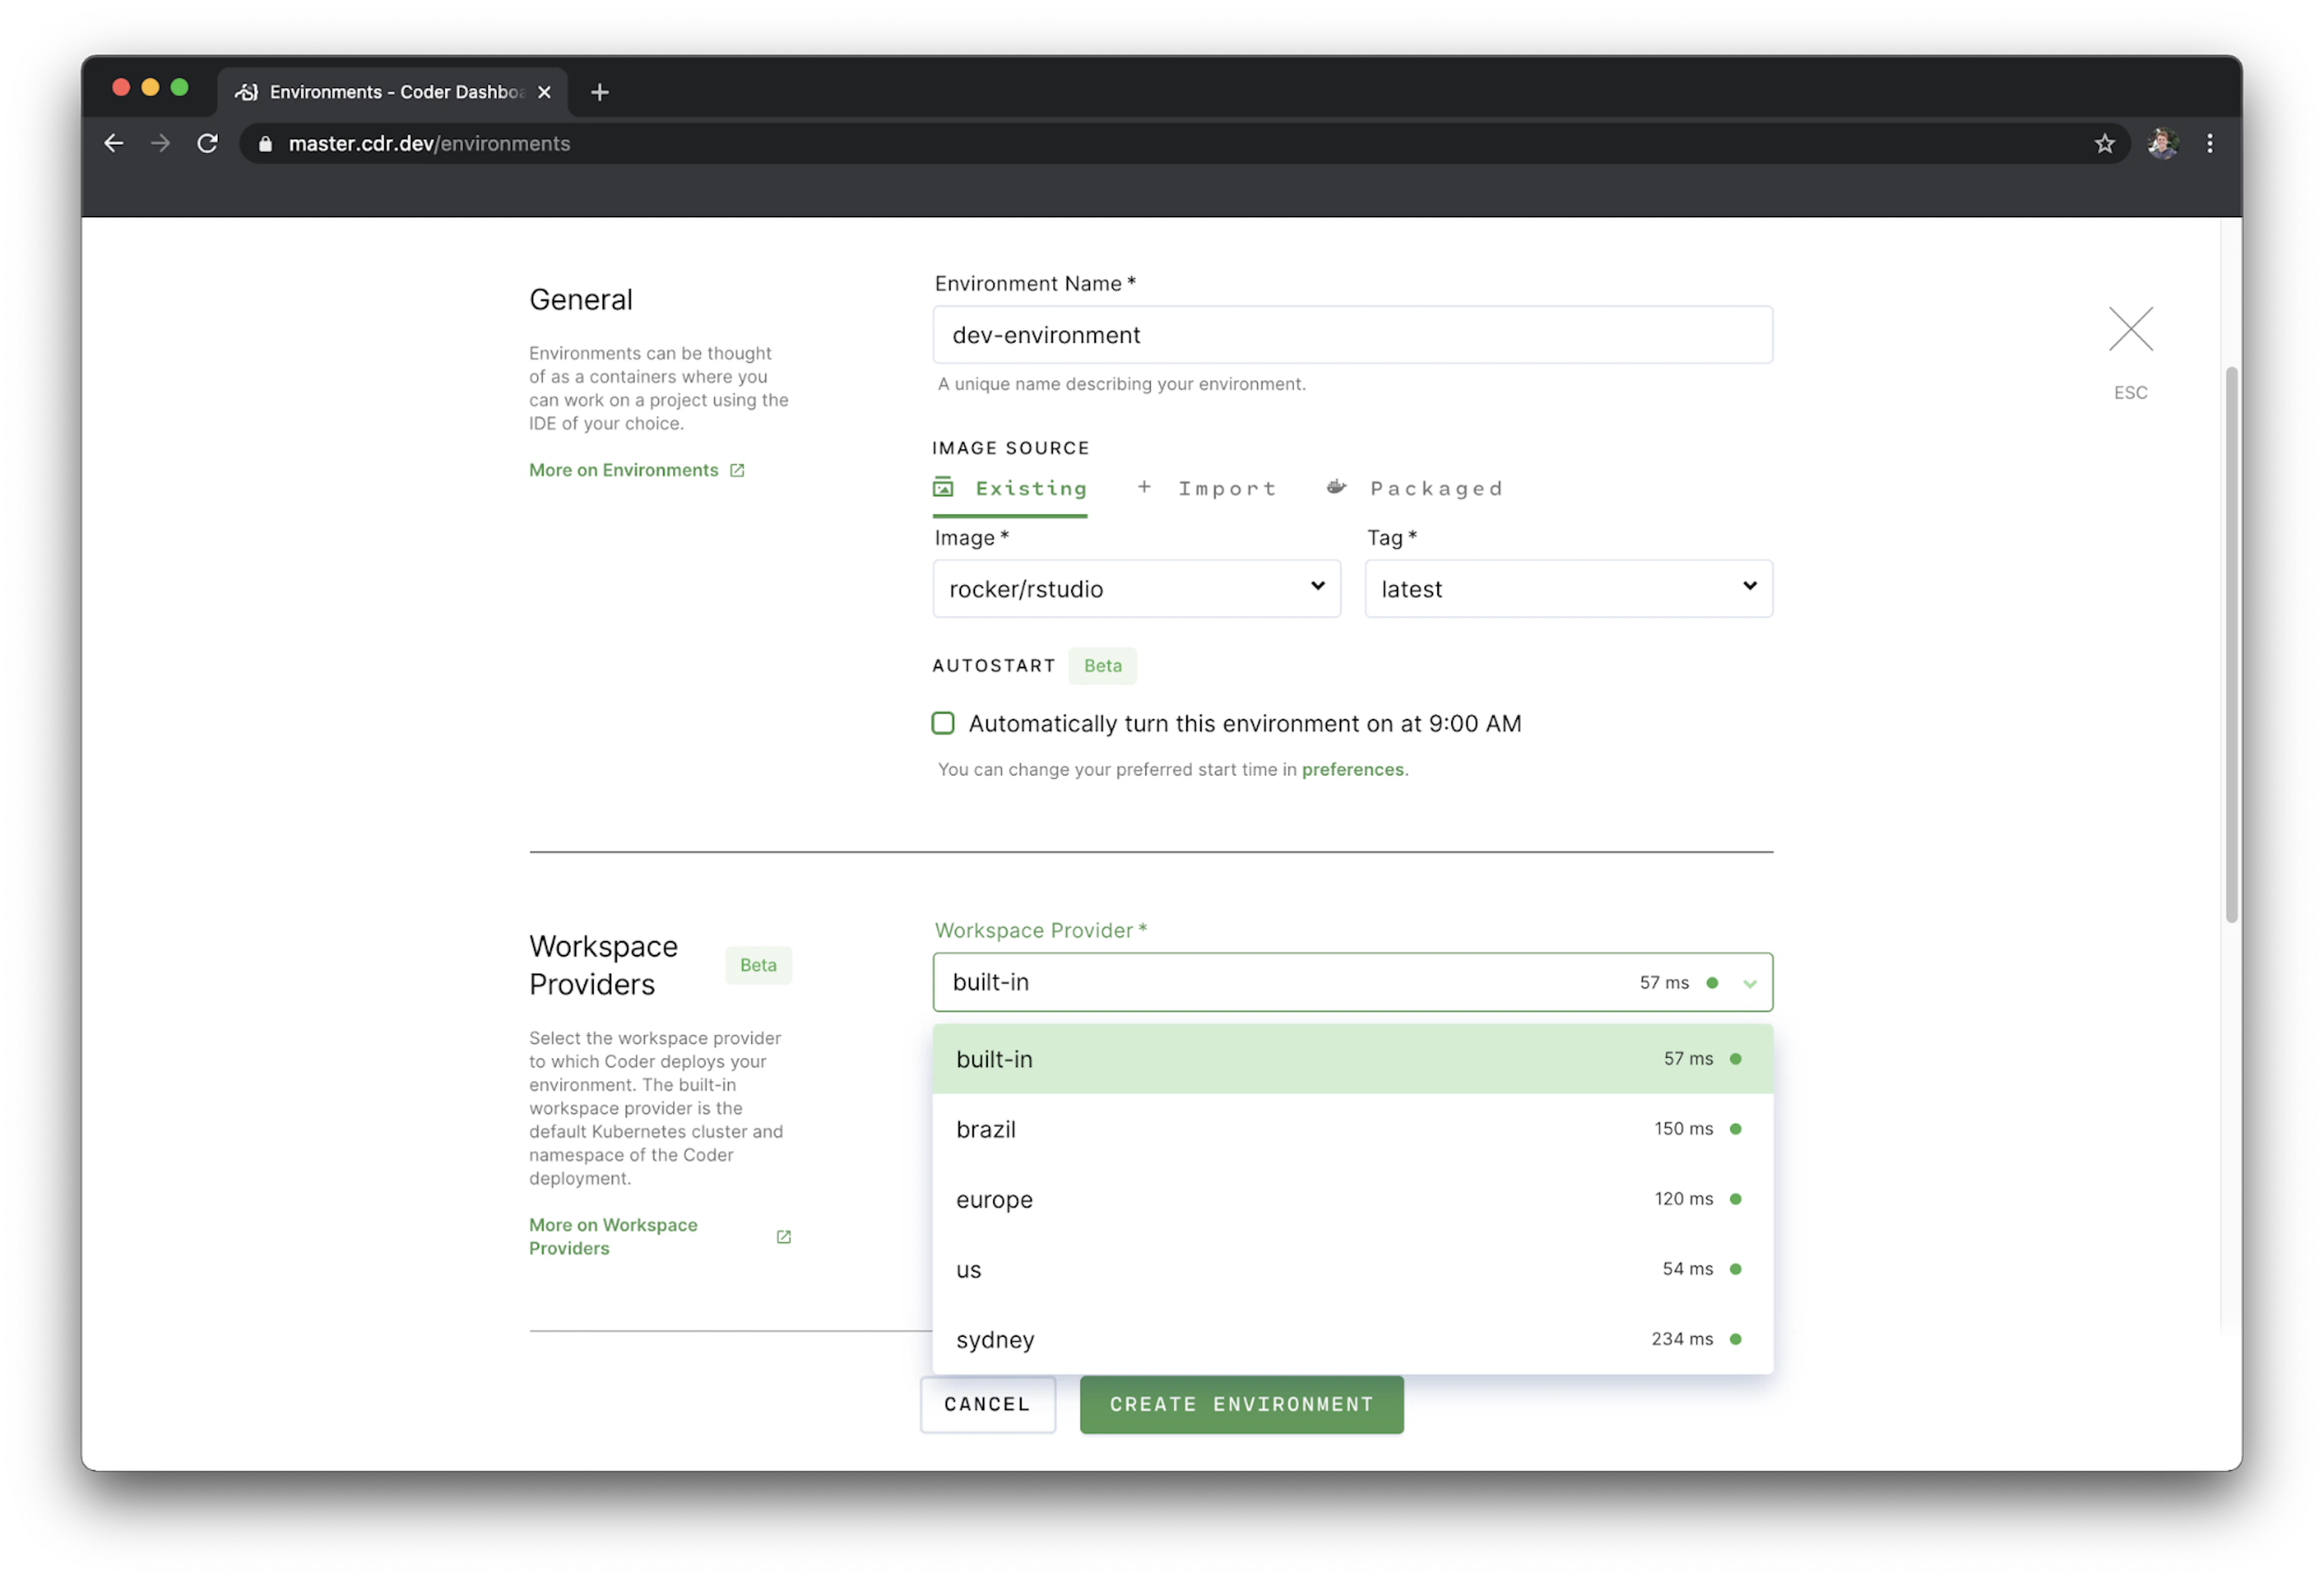Switch to the Packaged image source tab
The width and height of the screenshot is (2324, 1579).
1414,489
